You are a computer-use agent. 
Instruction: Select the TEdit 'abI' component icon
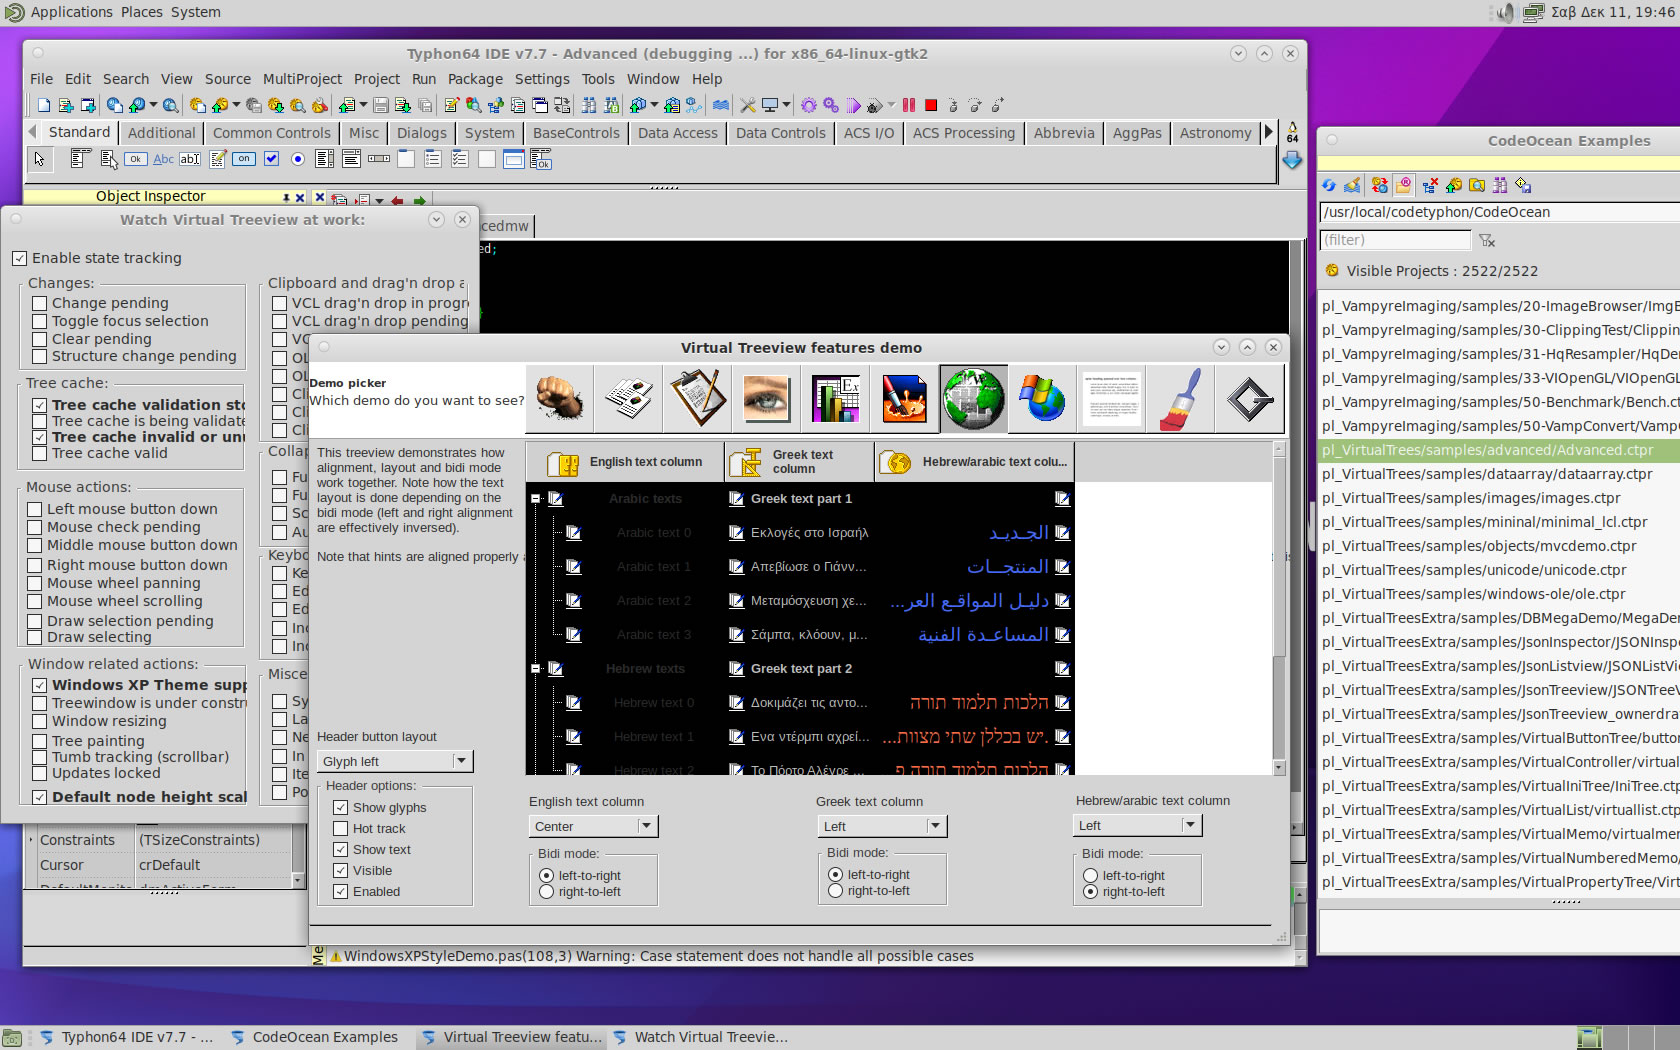coord(190,159)
